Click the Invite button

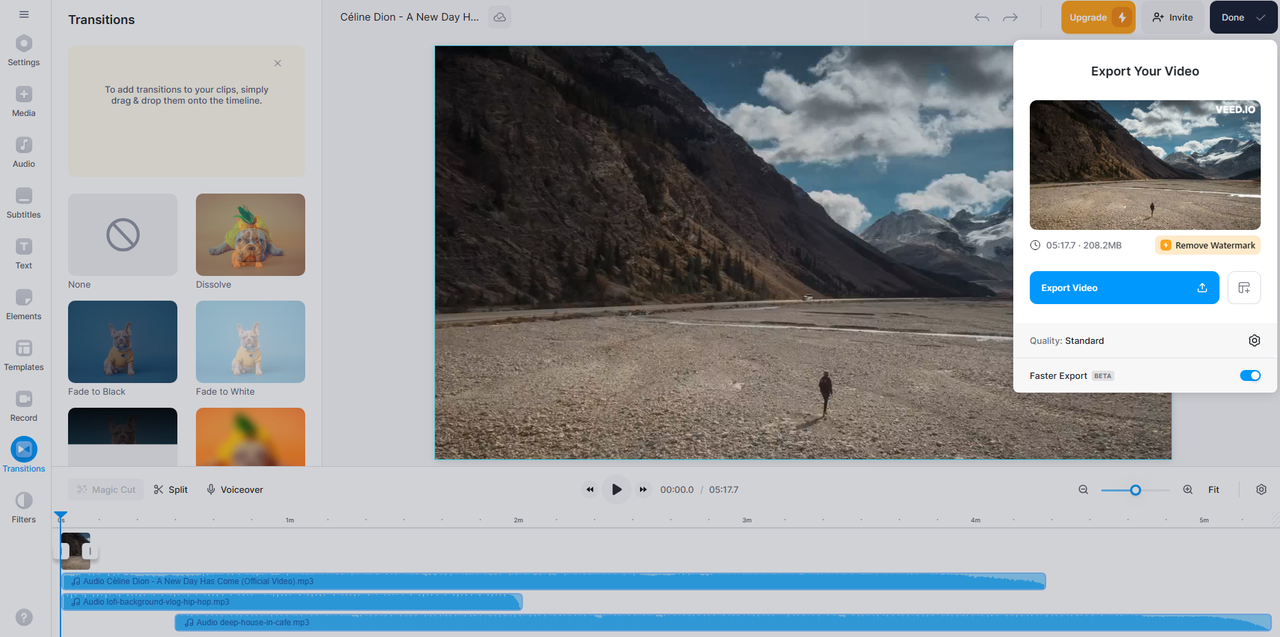pyautogui.click(x=1172, y=17)
